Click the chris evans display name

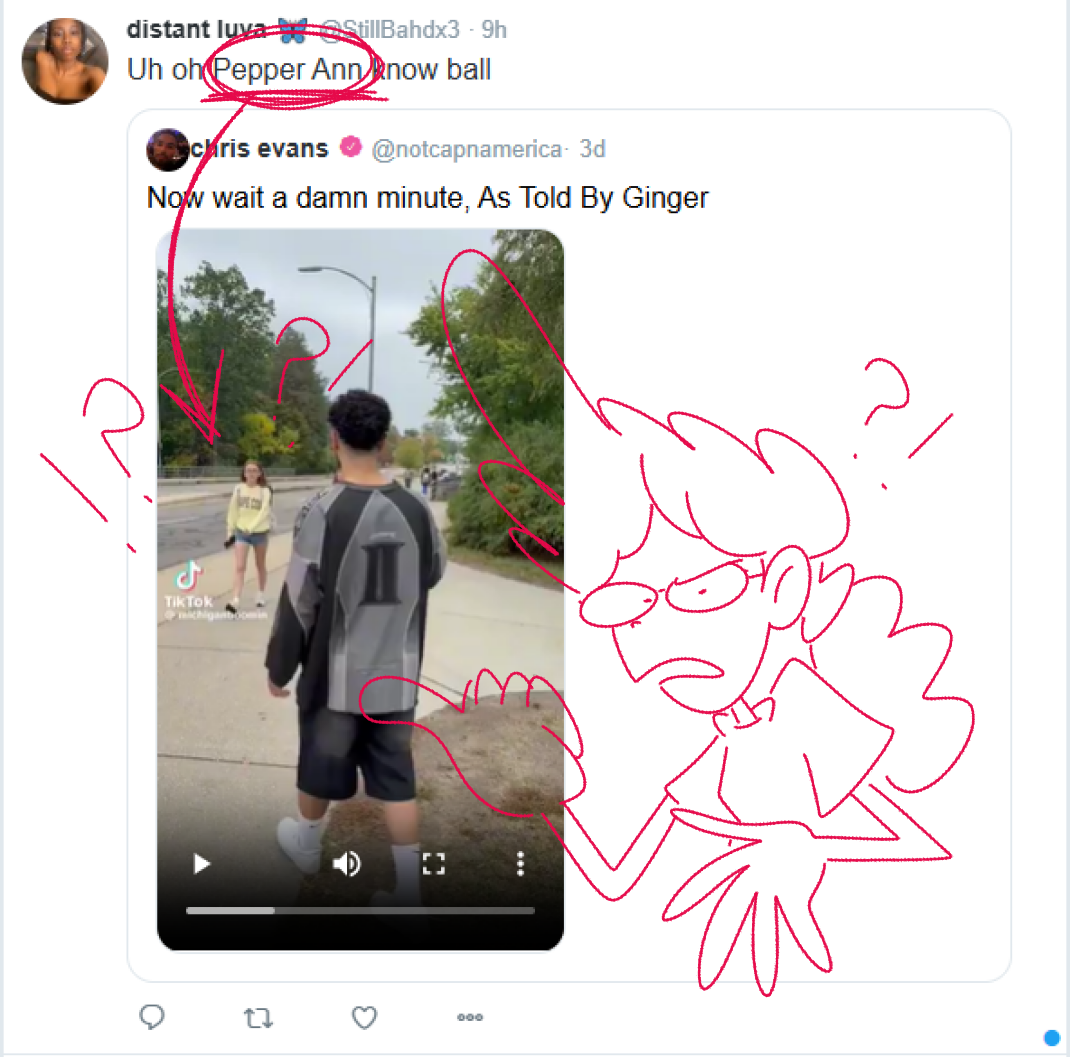tap(259, 148)
